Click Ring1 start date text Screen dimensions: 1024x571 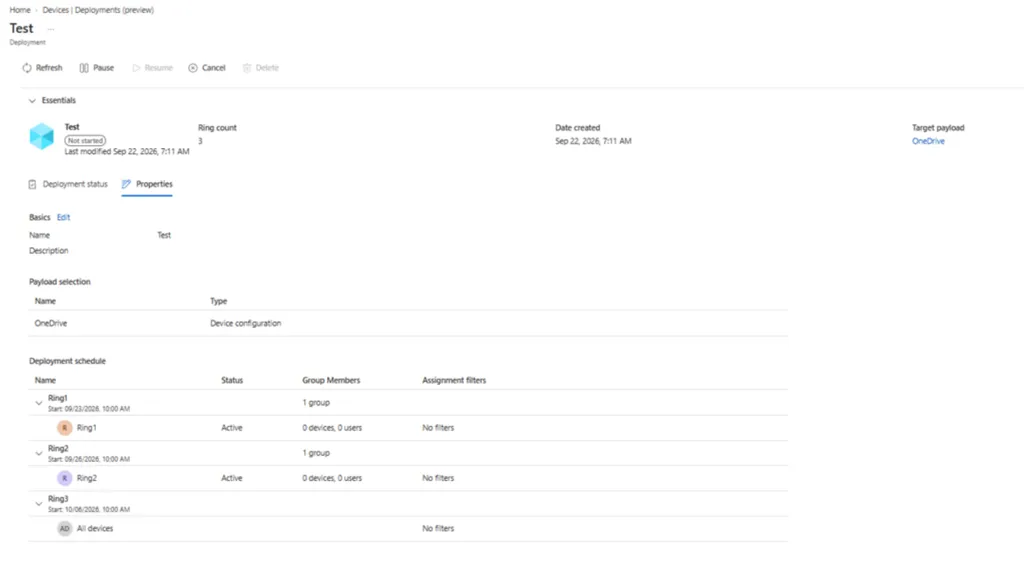click(x=89, y=409)
